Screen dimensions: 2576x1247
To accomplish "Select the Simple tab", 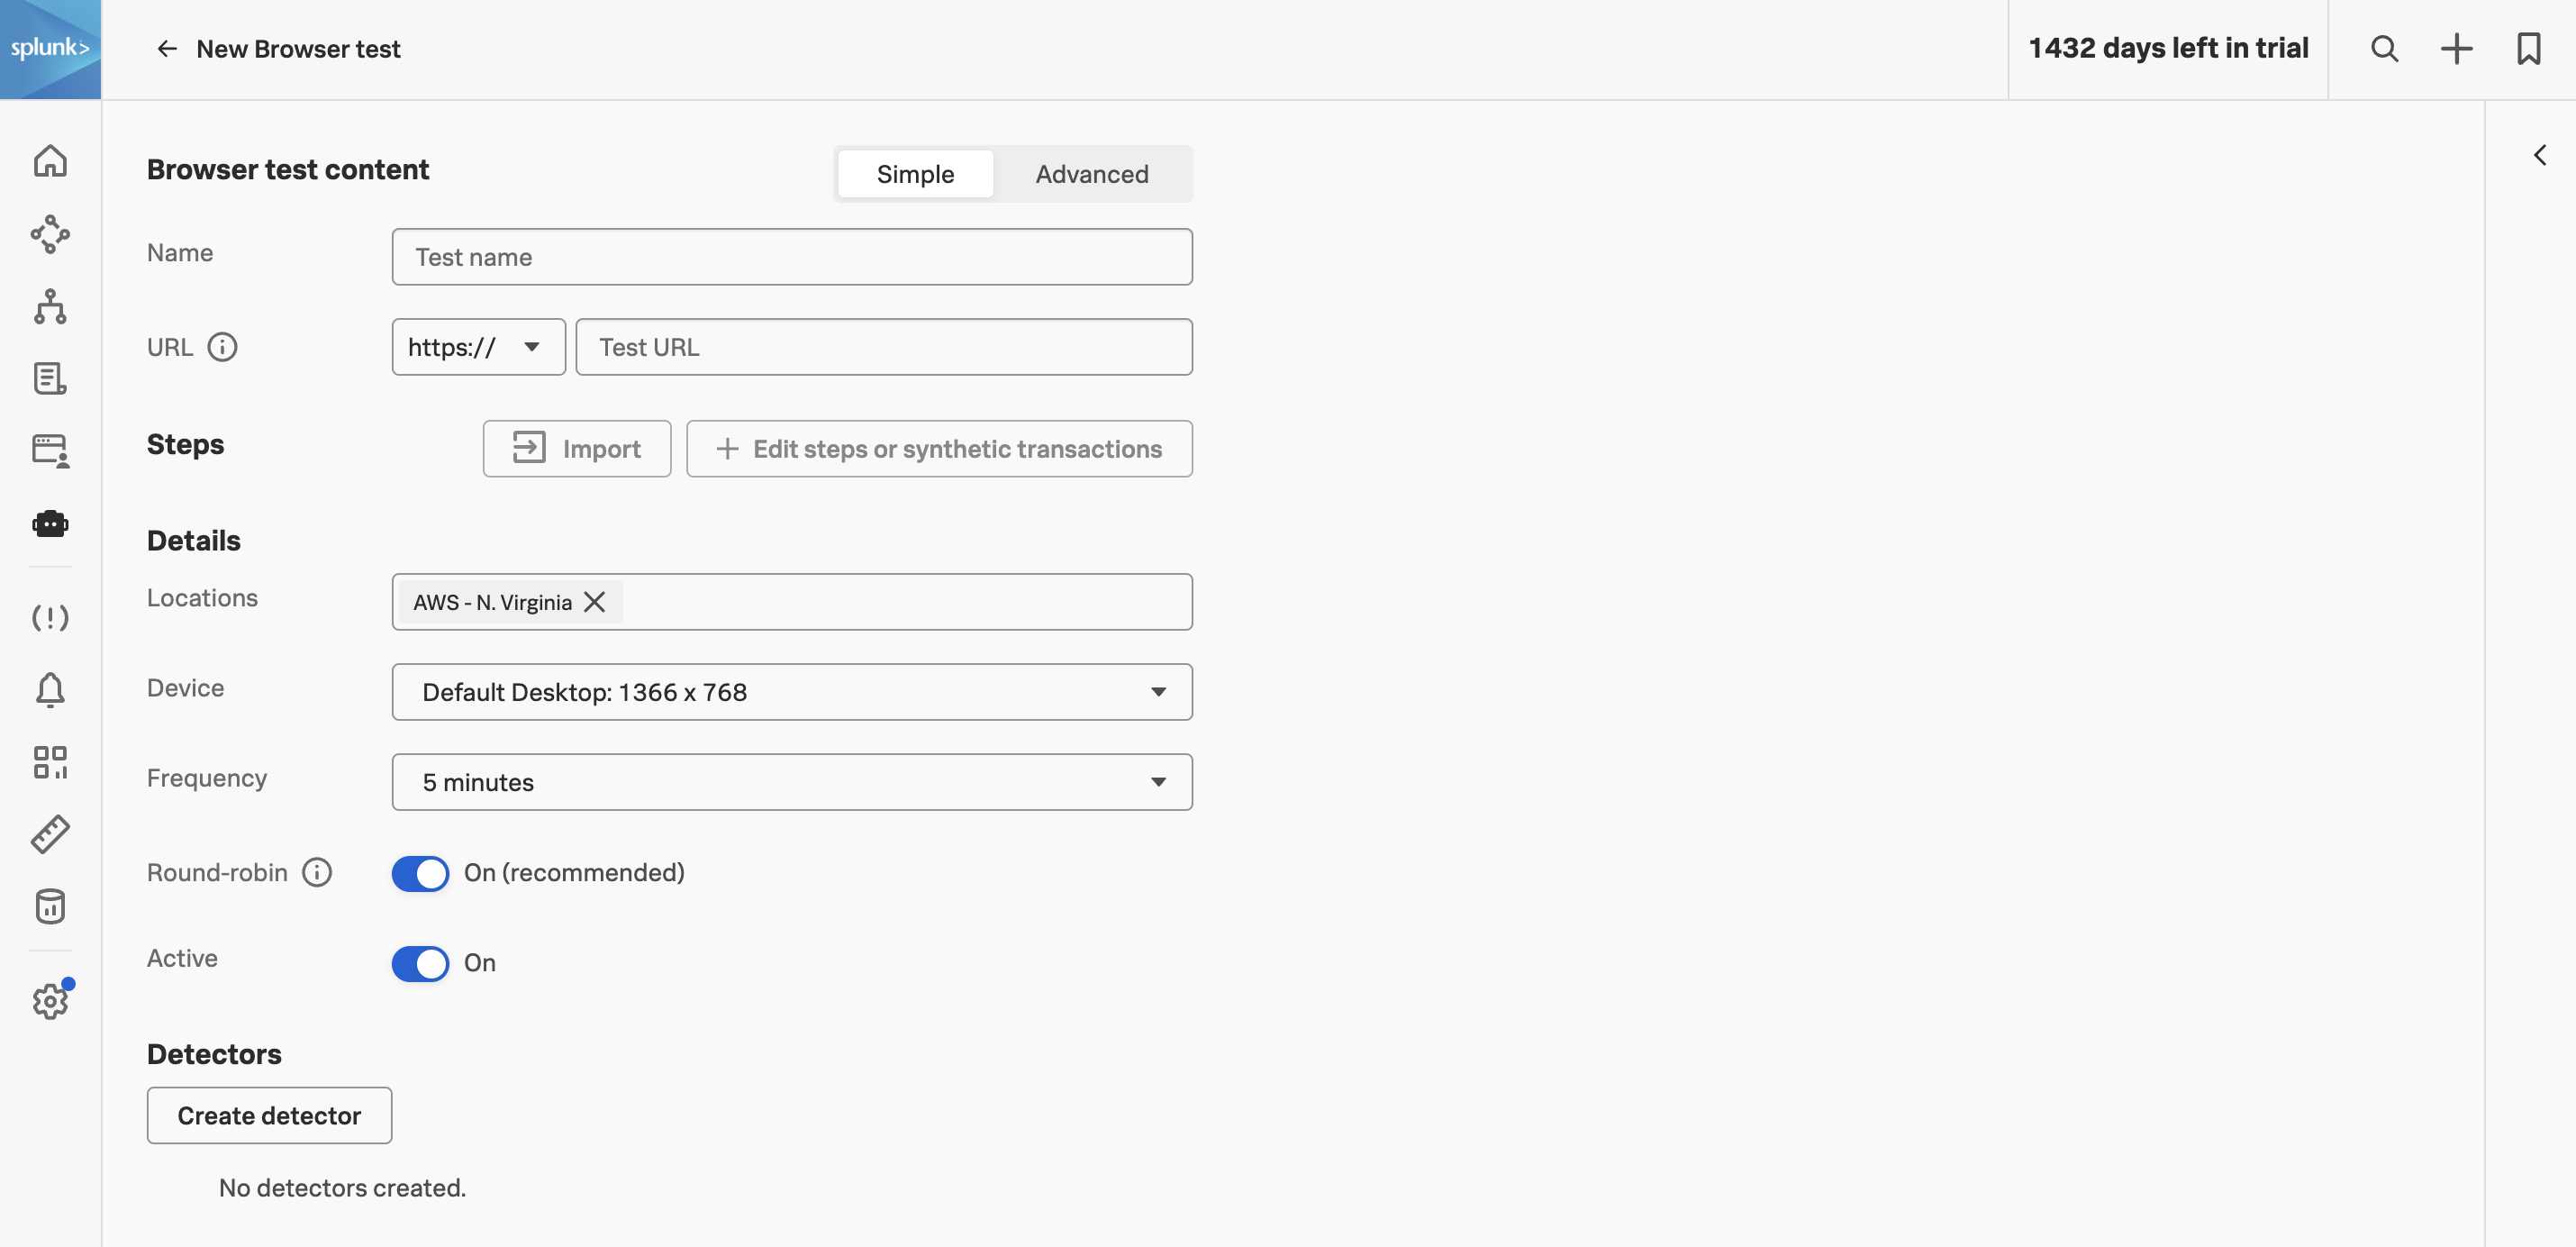I will [915, 174].
